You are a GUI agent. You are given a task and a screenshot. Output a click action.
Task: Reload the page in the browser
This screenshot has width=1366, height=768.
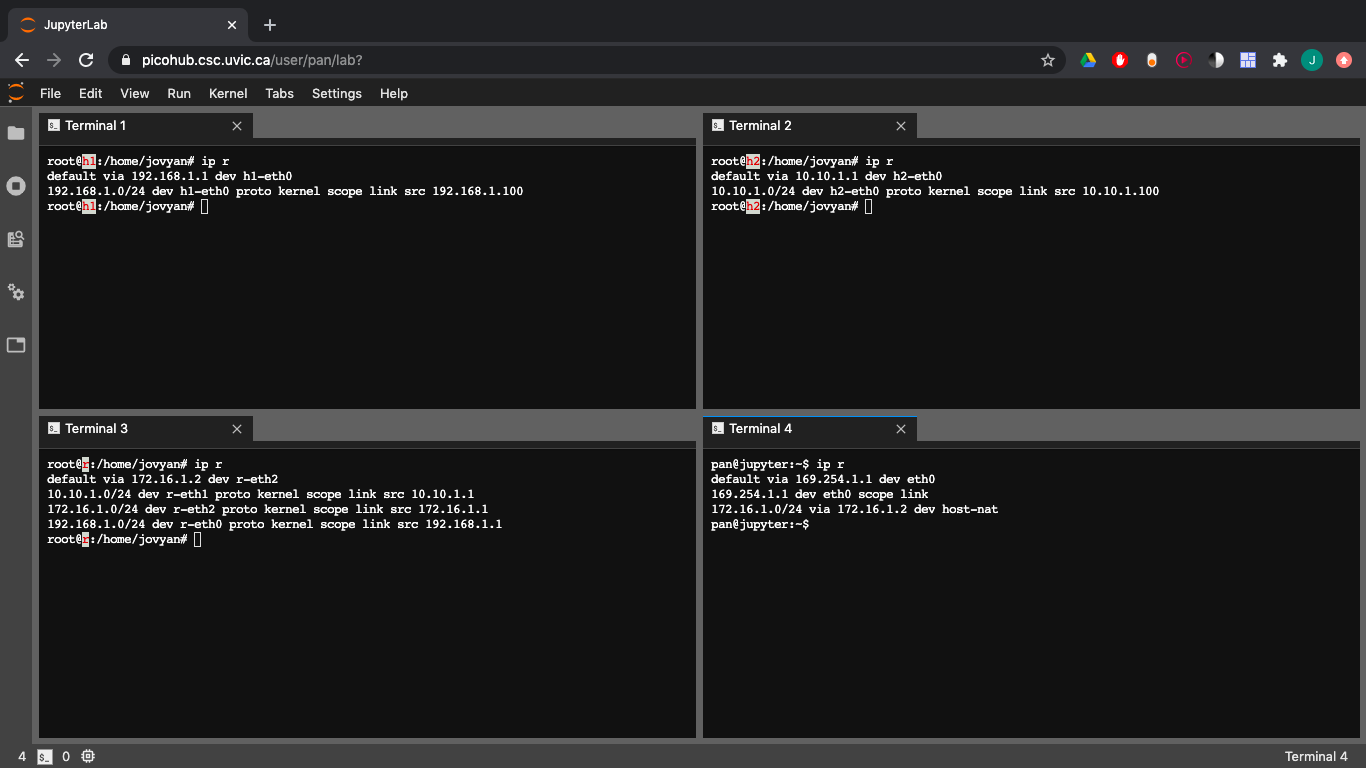(87, 60)
